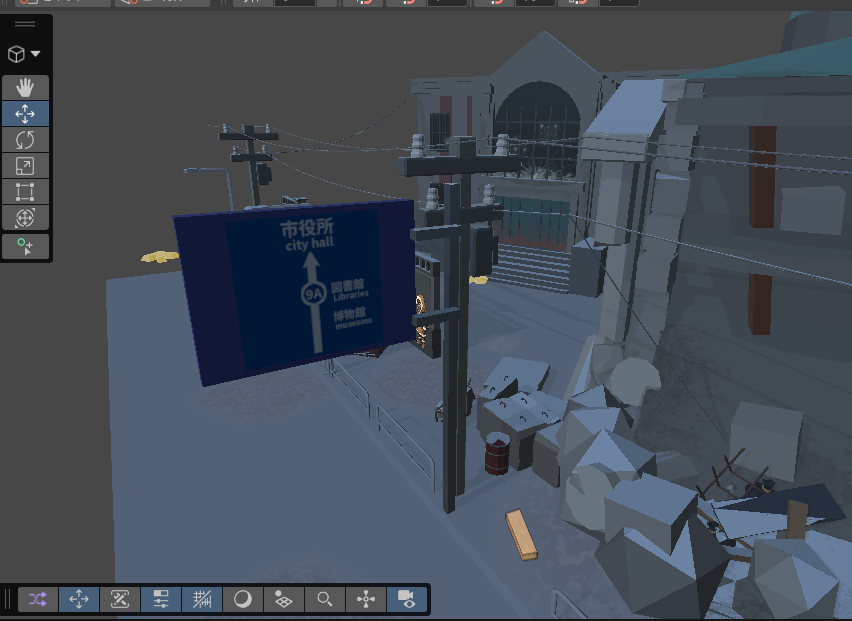This screenshot has height=621, width=852.
Task: Select the blue city hall road sign
Action: [296, 291]
